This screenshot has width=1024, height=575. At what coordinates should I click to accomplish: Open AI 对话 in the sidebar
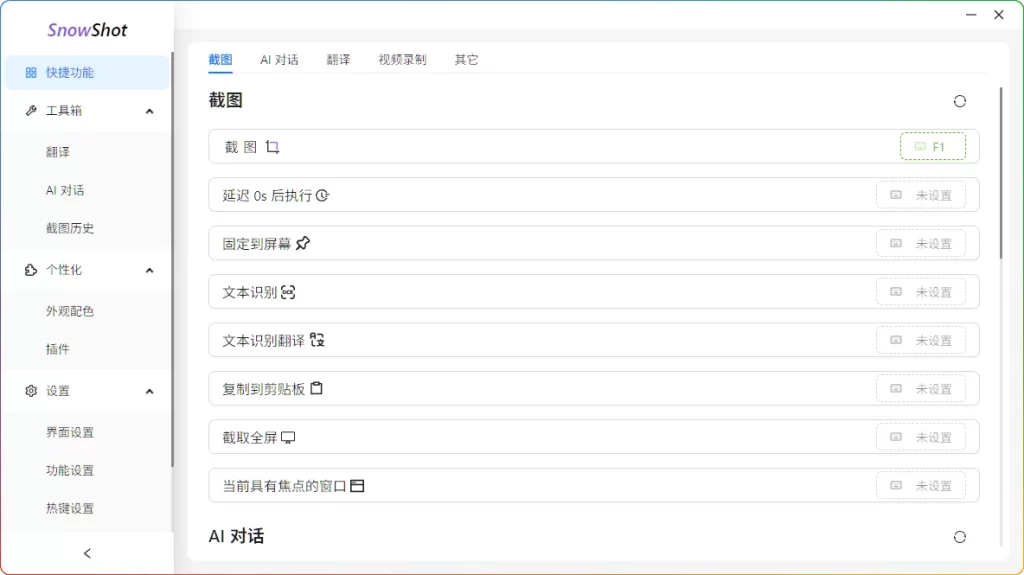(87, 190)
